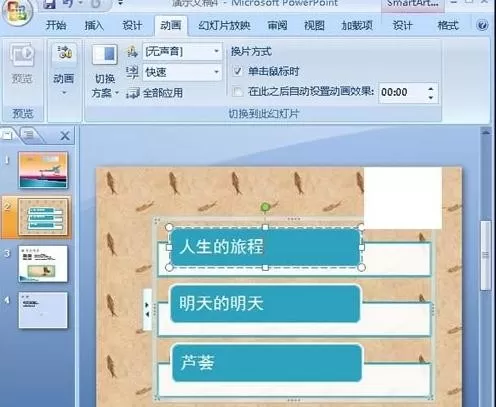Open the SmartArt 格式 contextual tab
The image size is (496, 407).
click(448, 25)
